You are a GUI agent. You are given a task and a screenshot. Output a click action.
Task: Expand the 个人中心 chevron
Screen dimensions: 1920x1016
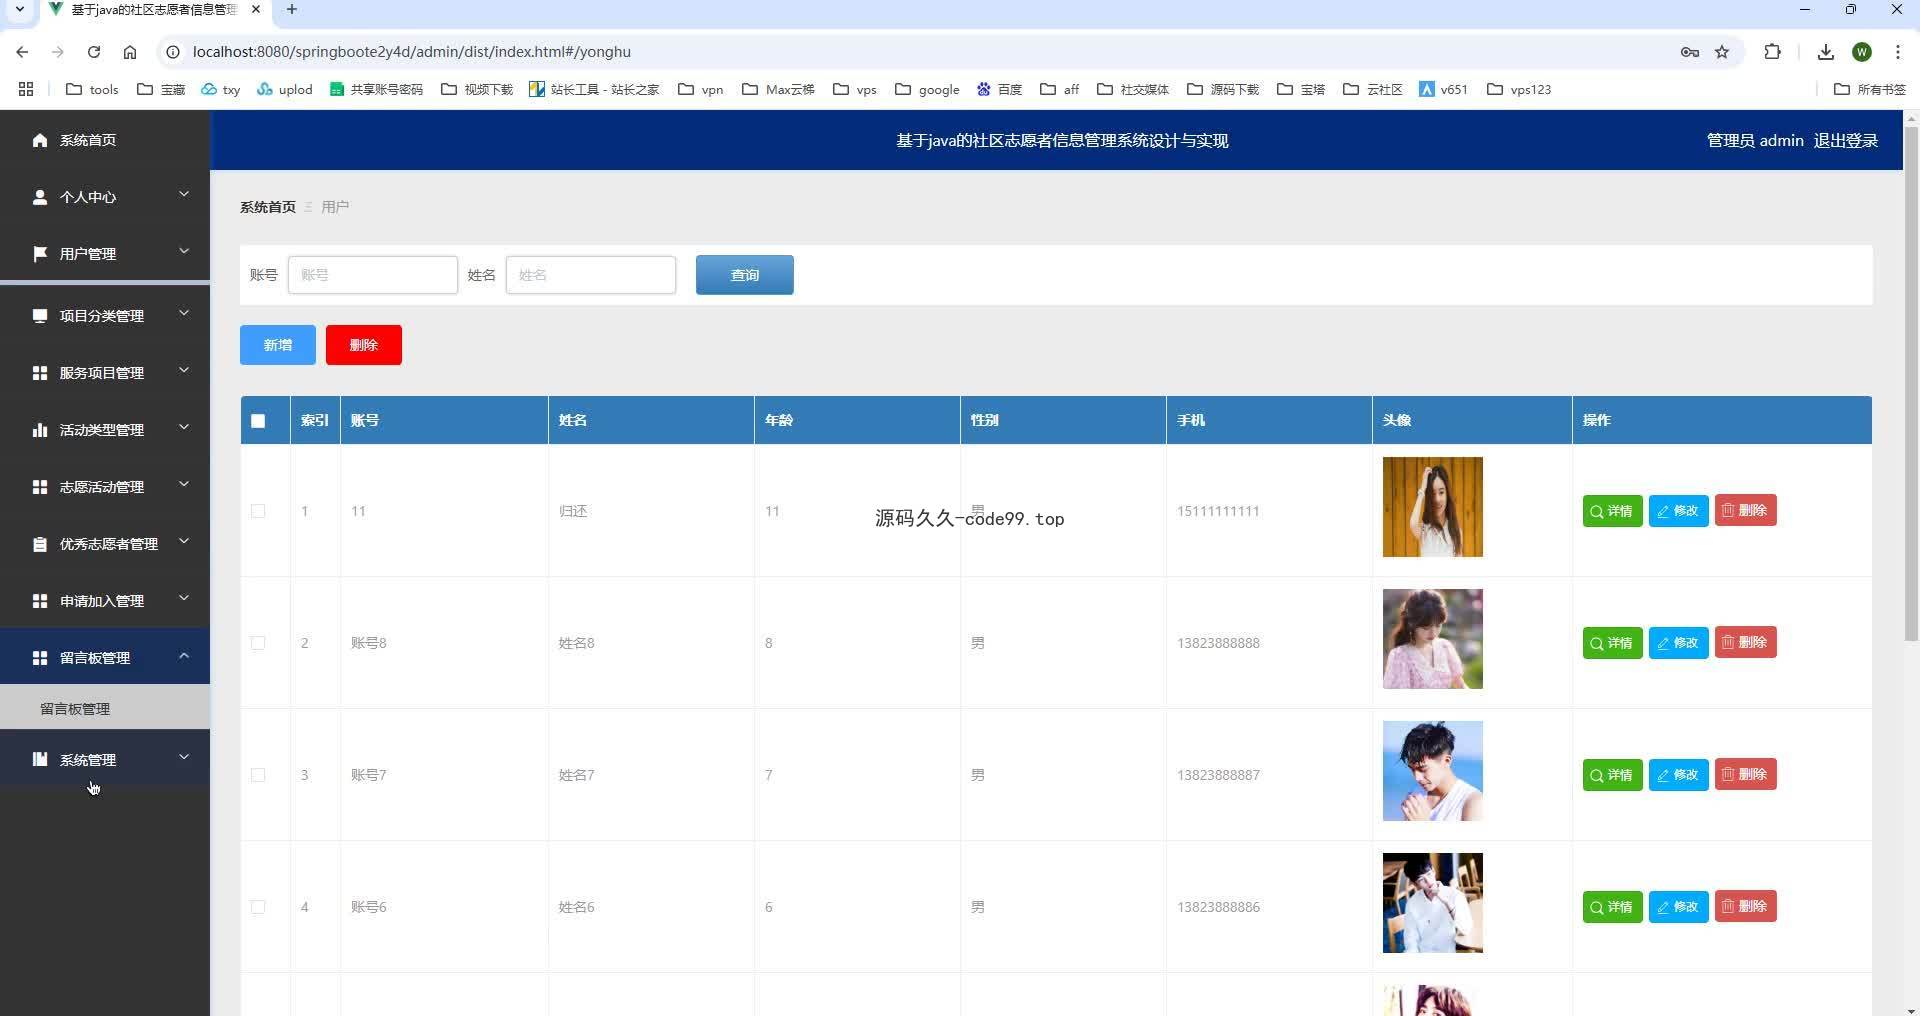coord(184,194)
